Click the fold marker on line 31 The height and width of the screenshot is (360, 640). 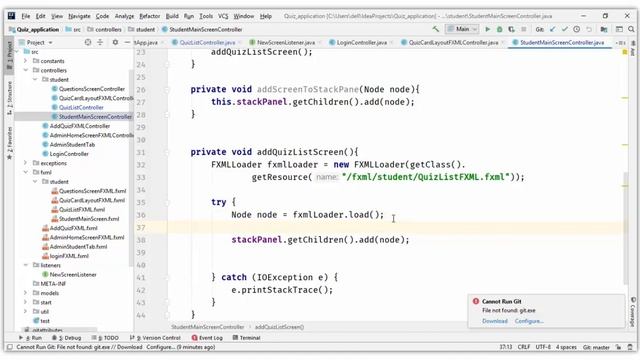point(167,152)
